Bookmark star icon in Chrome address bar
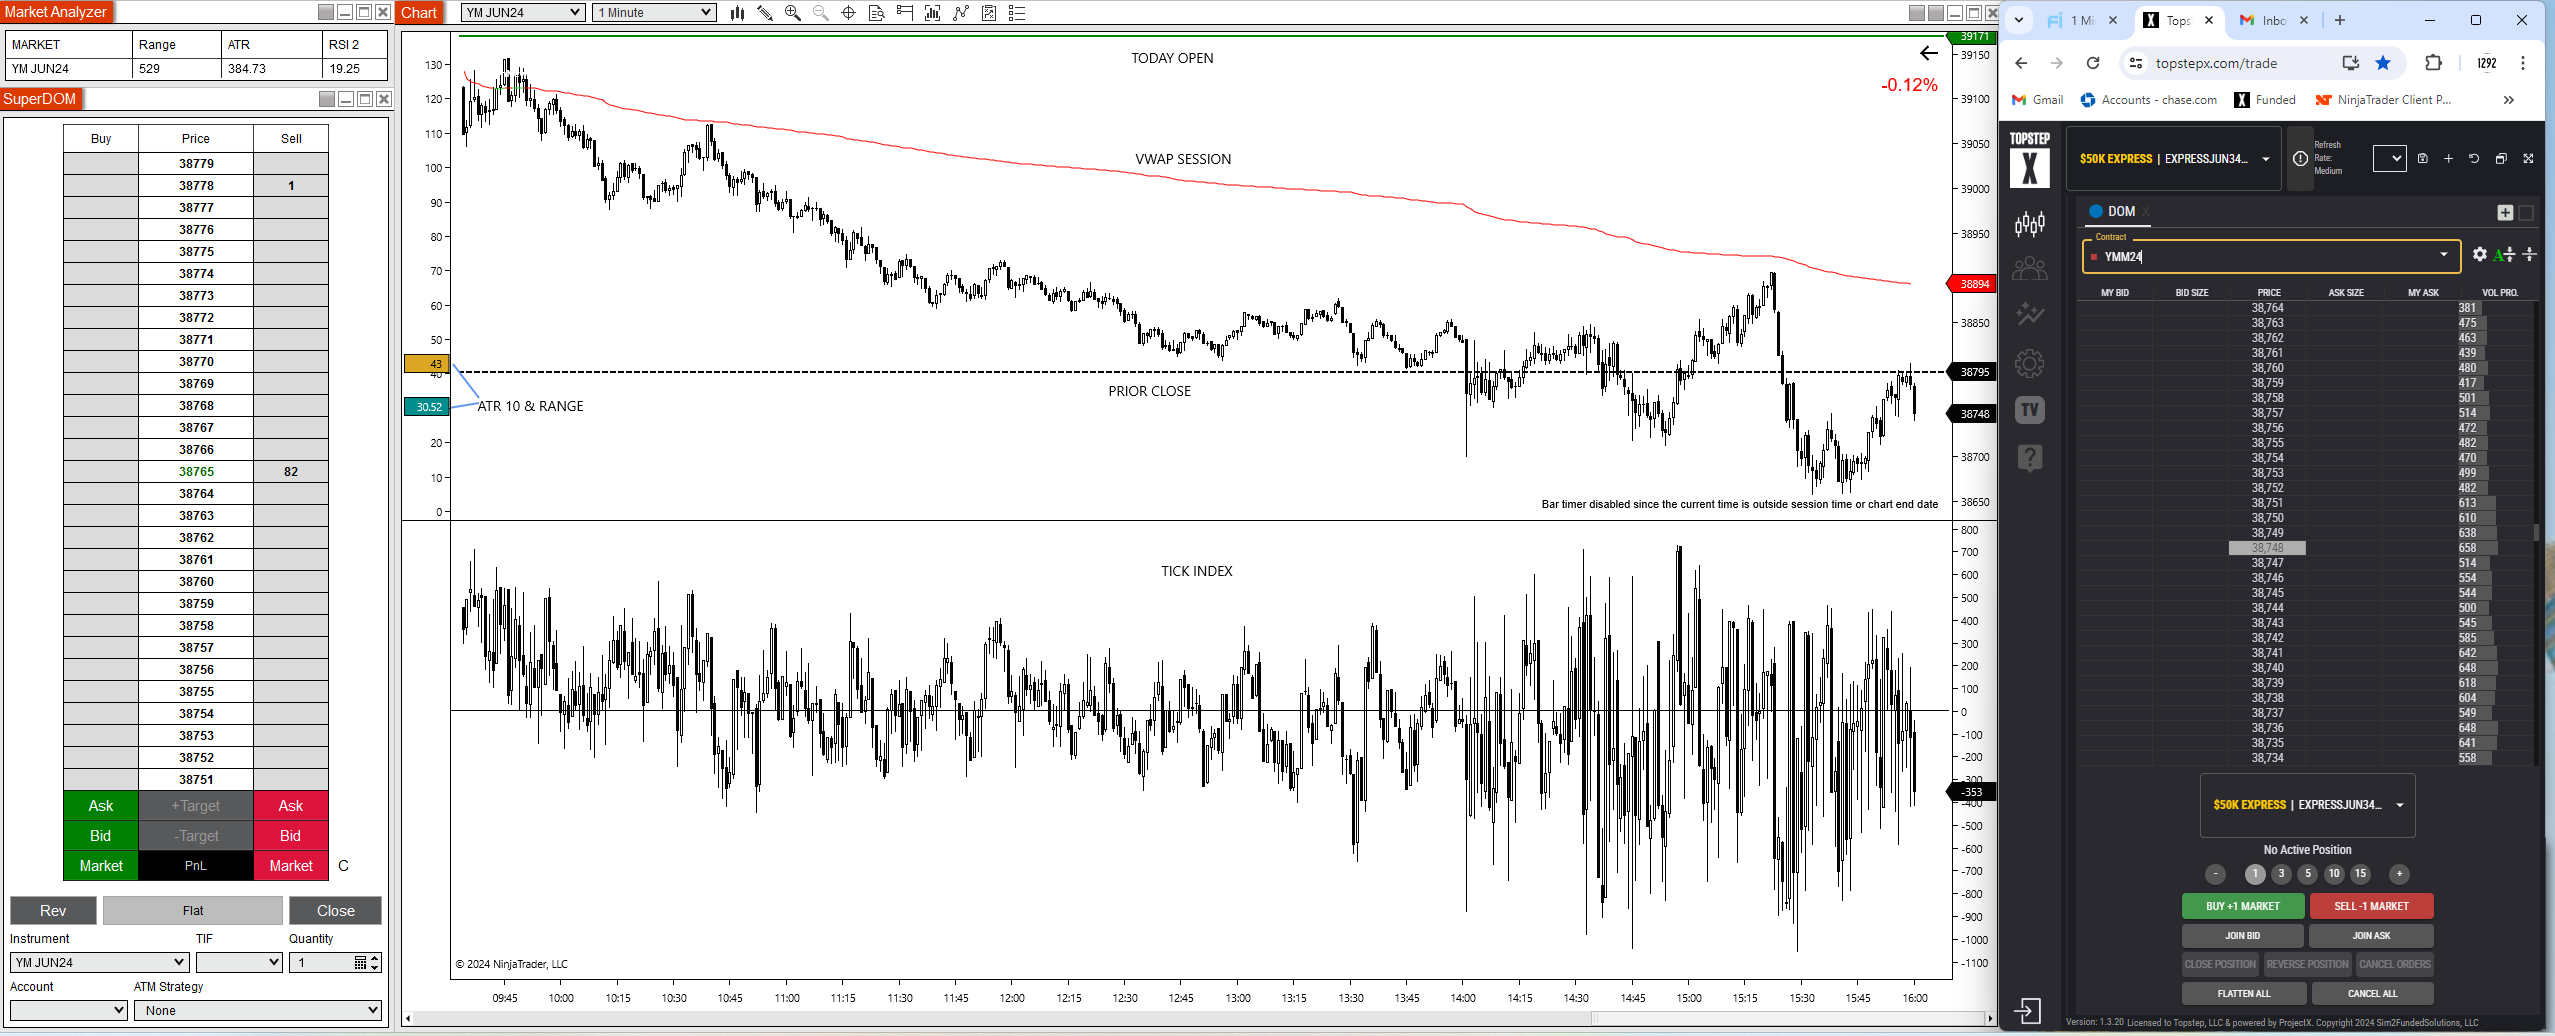The width and height of the screenshot is (2555, 1036). (x=2383, y=63)
